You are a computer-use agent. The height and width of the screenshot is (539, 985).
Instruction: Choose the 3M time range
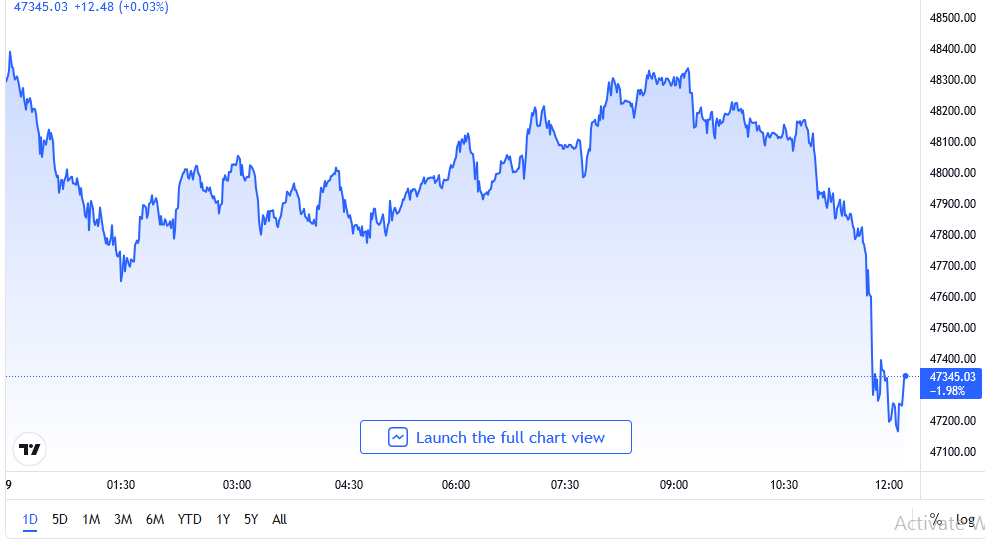click(123, 519)
